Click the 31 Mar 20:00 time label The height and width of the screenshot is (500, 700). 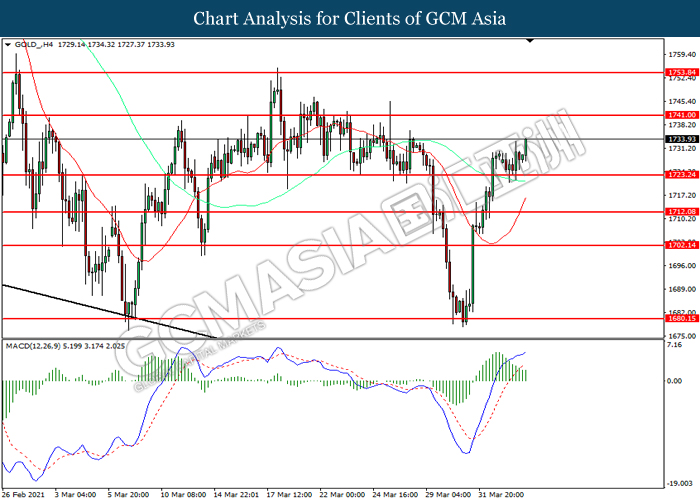pyautogui.click(x=501, y=495)
